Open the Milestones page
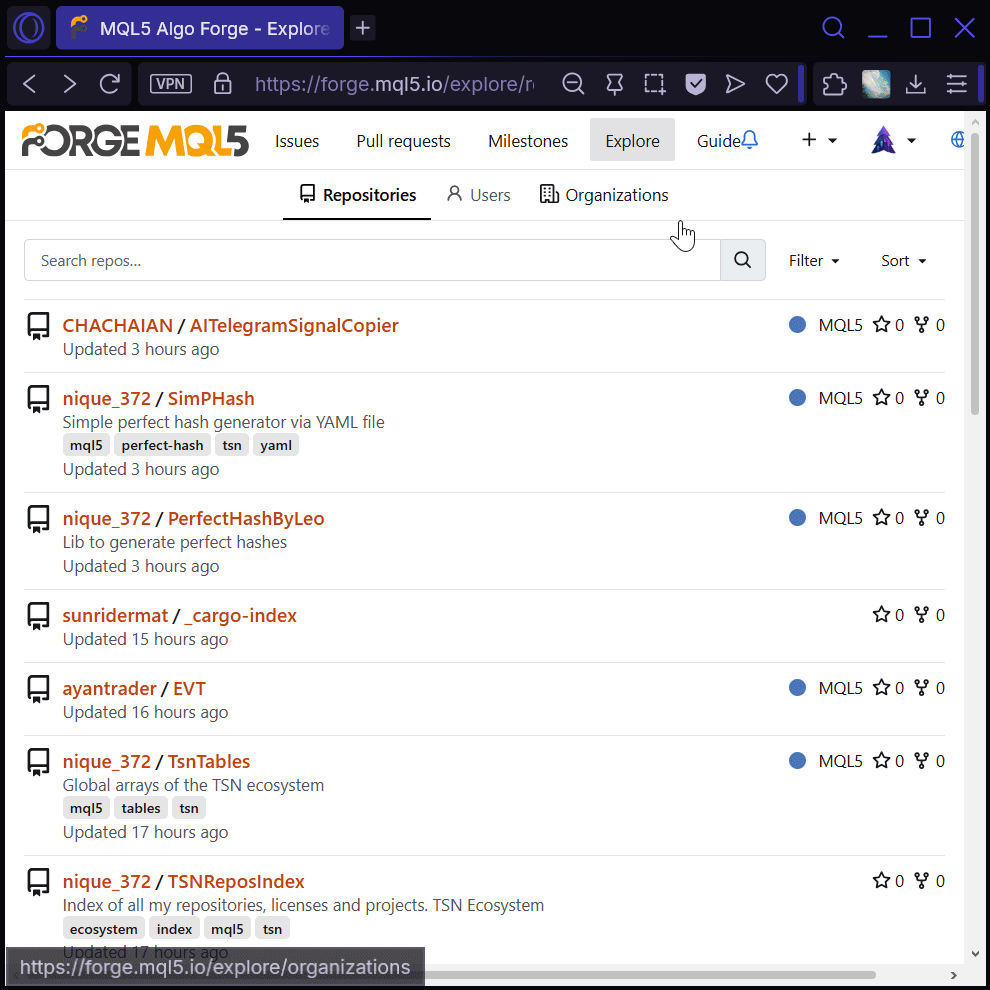990x990 pixels. [x=528, y=141]
